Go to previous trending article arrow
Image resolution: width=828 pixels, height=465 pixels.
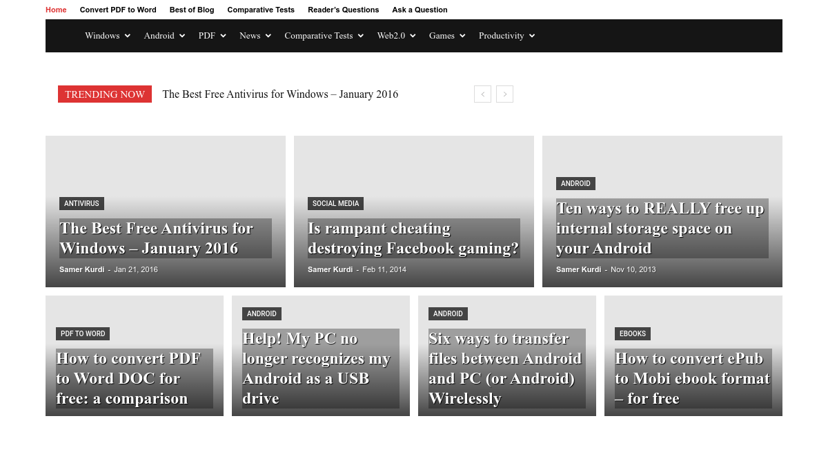(x=482, y=94)
